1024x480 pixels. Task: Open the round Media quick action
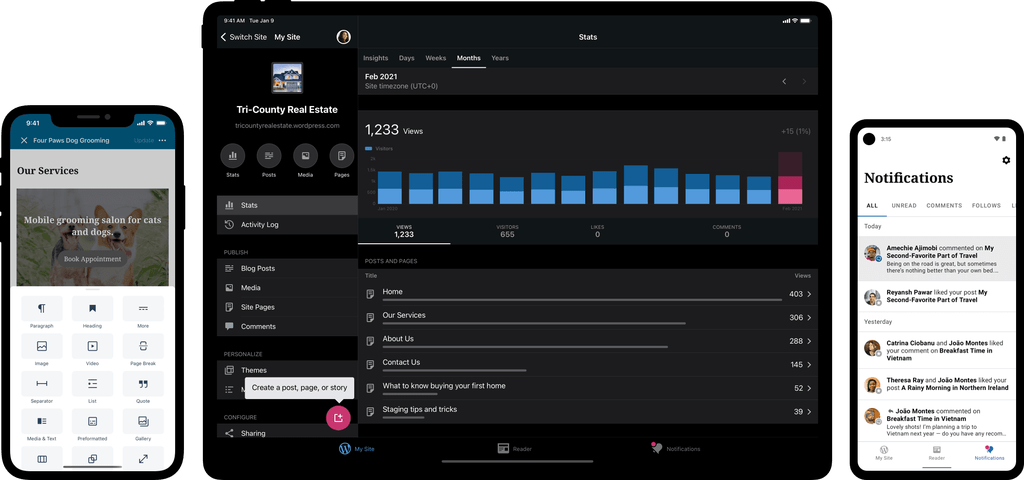[306, 156]
